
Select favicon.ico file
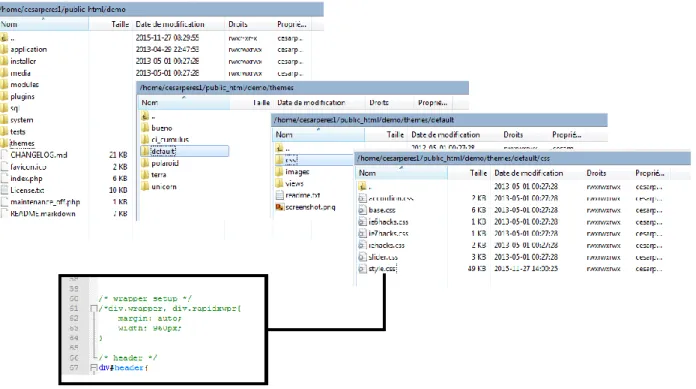click(x=28, y=167)
